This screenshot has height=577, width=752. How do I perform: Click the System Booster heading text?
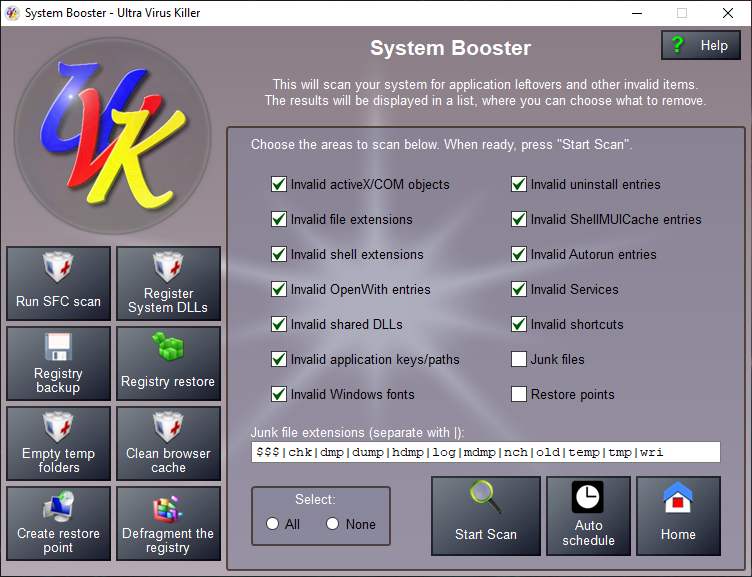[450, 48]
